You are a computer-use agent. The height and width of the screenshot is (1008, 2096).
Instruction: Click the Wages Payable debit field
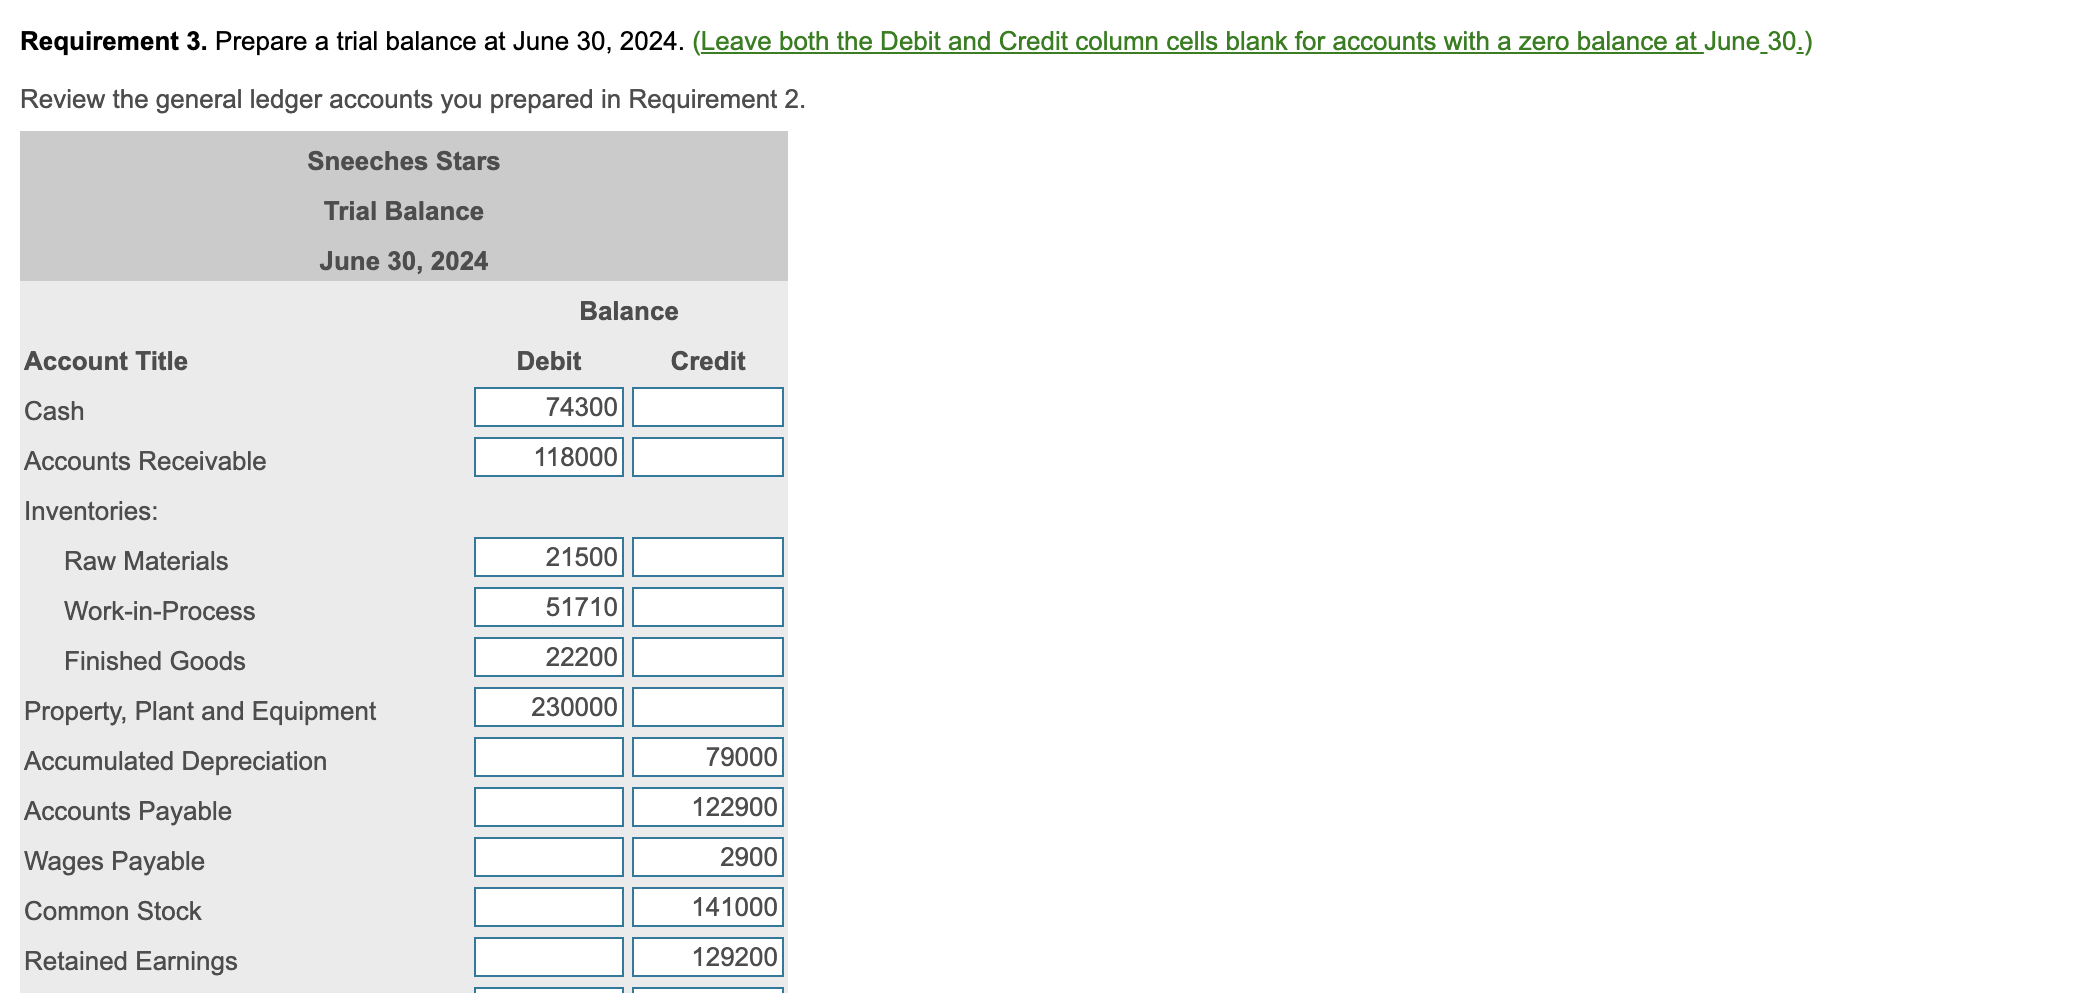549,857
